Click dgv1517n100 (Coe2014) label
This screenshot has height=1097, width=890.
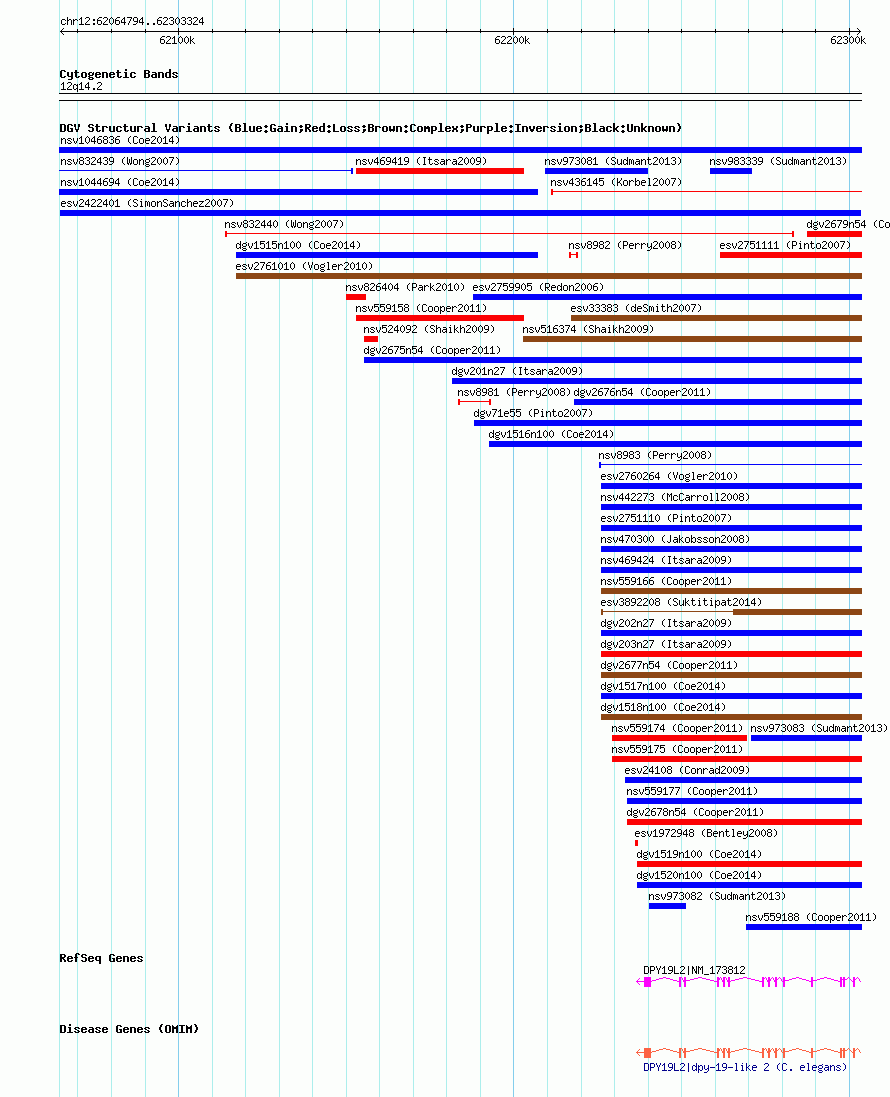663,686
